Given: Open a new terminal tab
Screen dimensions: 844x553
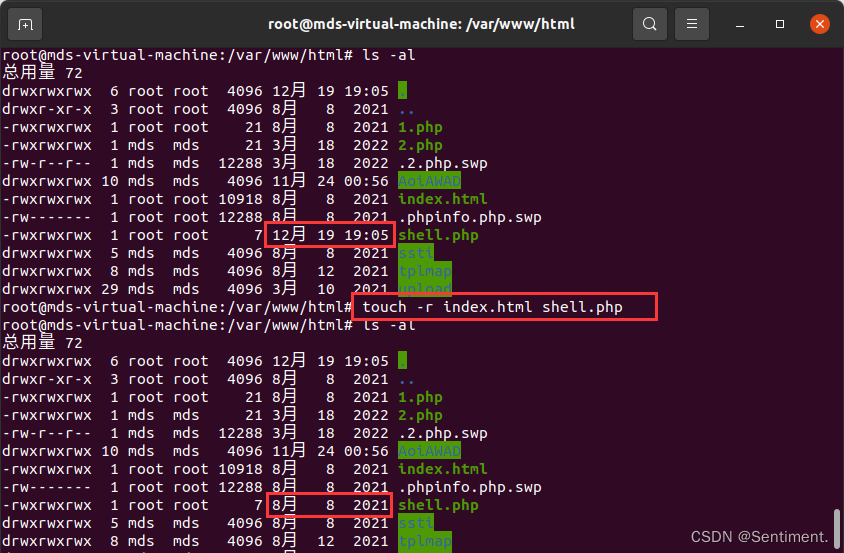Looking at the screenshot, I should (x=25, y=24).
